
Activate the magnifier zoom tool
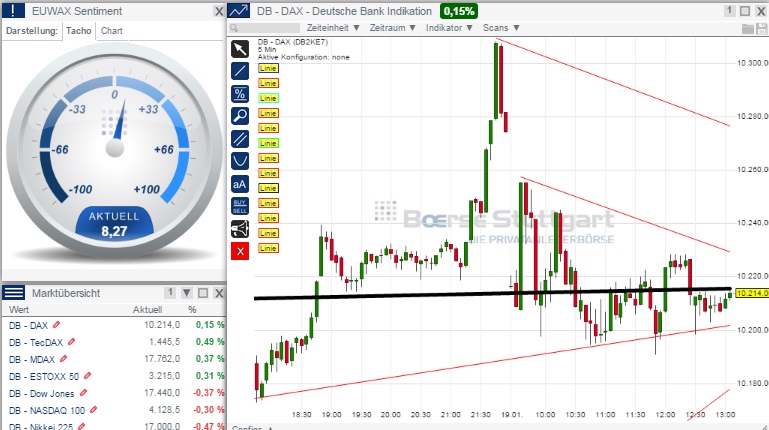coord(240,116)
